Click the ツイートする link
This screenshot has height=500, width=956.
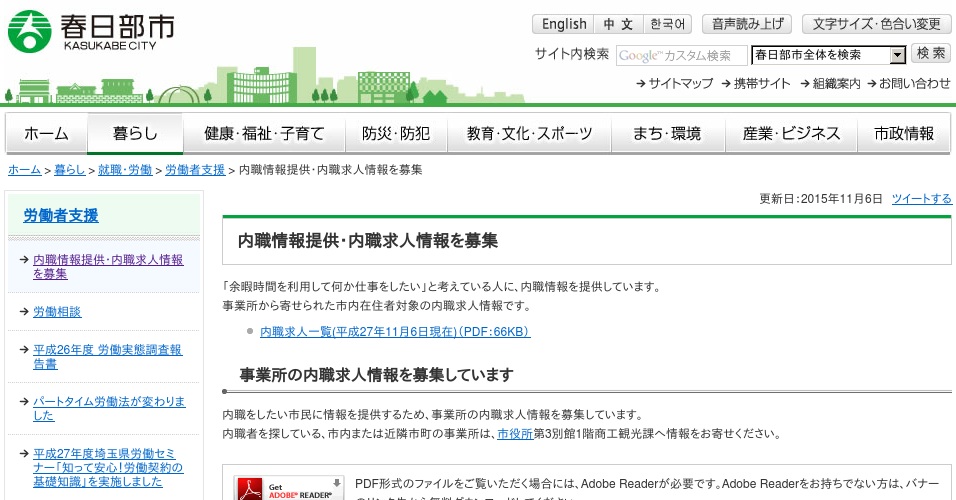[921, 199]
